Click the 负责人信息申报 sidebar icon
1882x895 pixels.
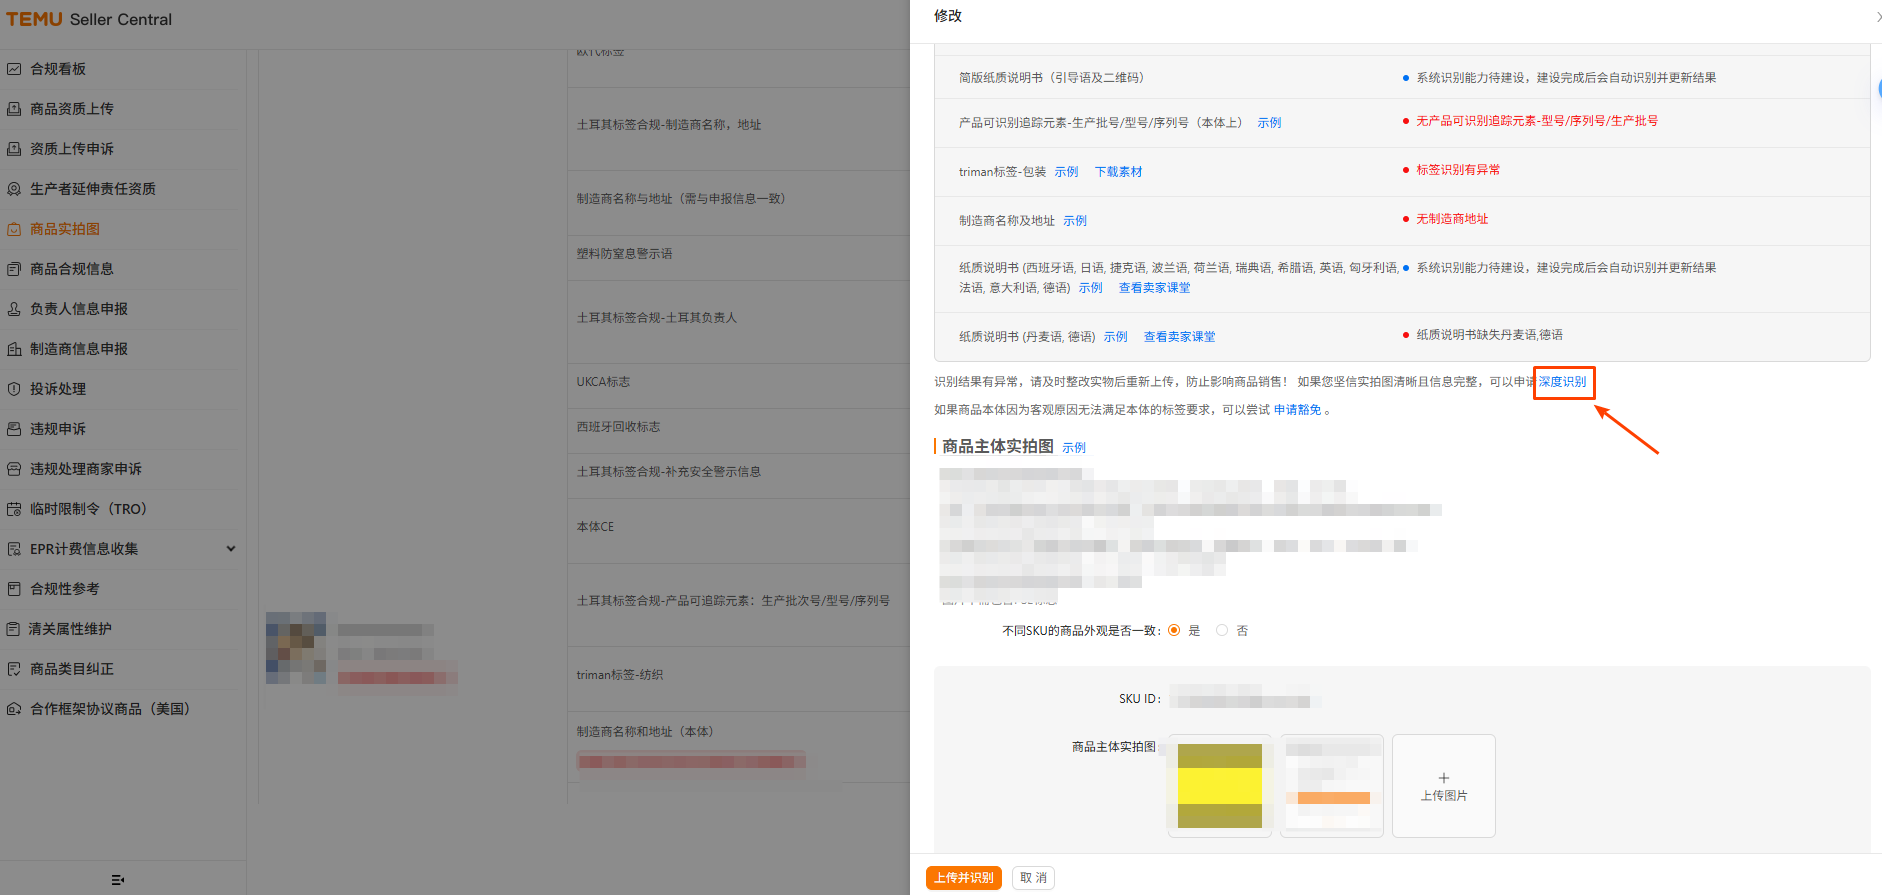tap(14, 309)
